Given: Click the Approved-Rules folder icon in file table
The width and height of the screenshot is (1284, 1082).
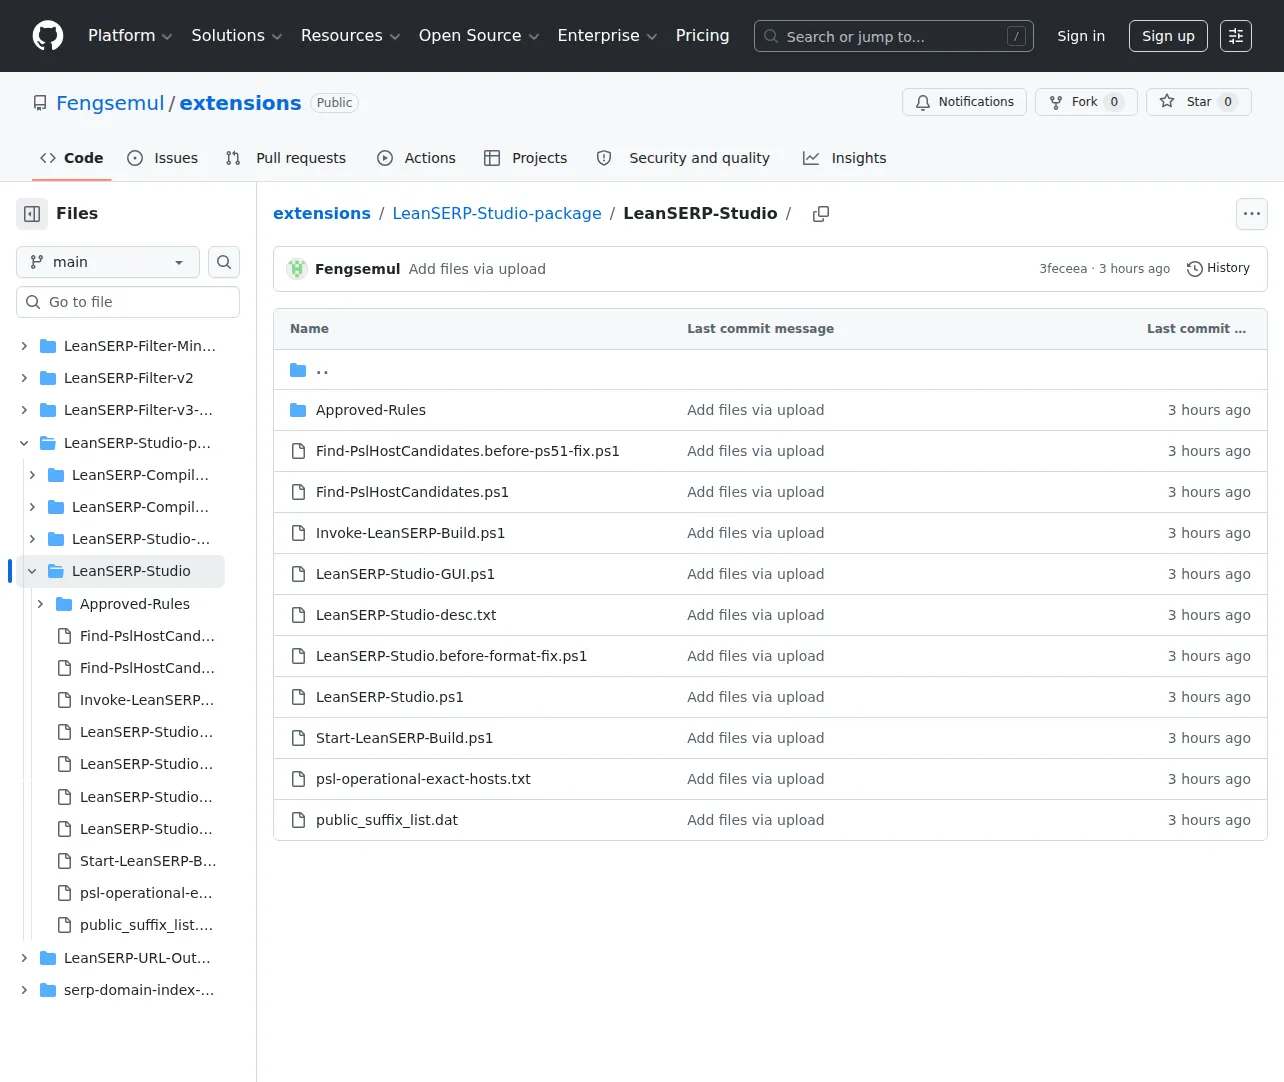Looking at the screenshot, I should [298, 410].
